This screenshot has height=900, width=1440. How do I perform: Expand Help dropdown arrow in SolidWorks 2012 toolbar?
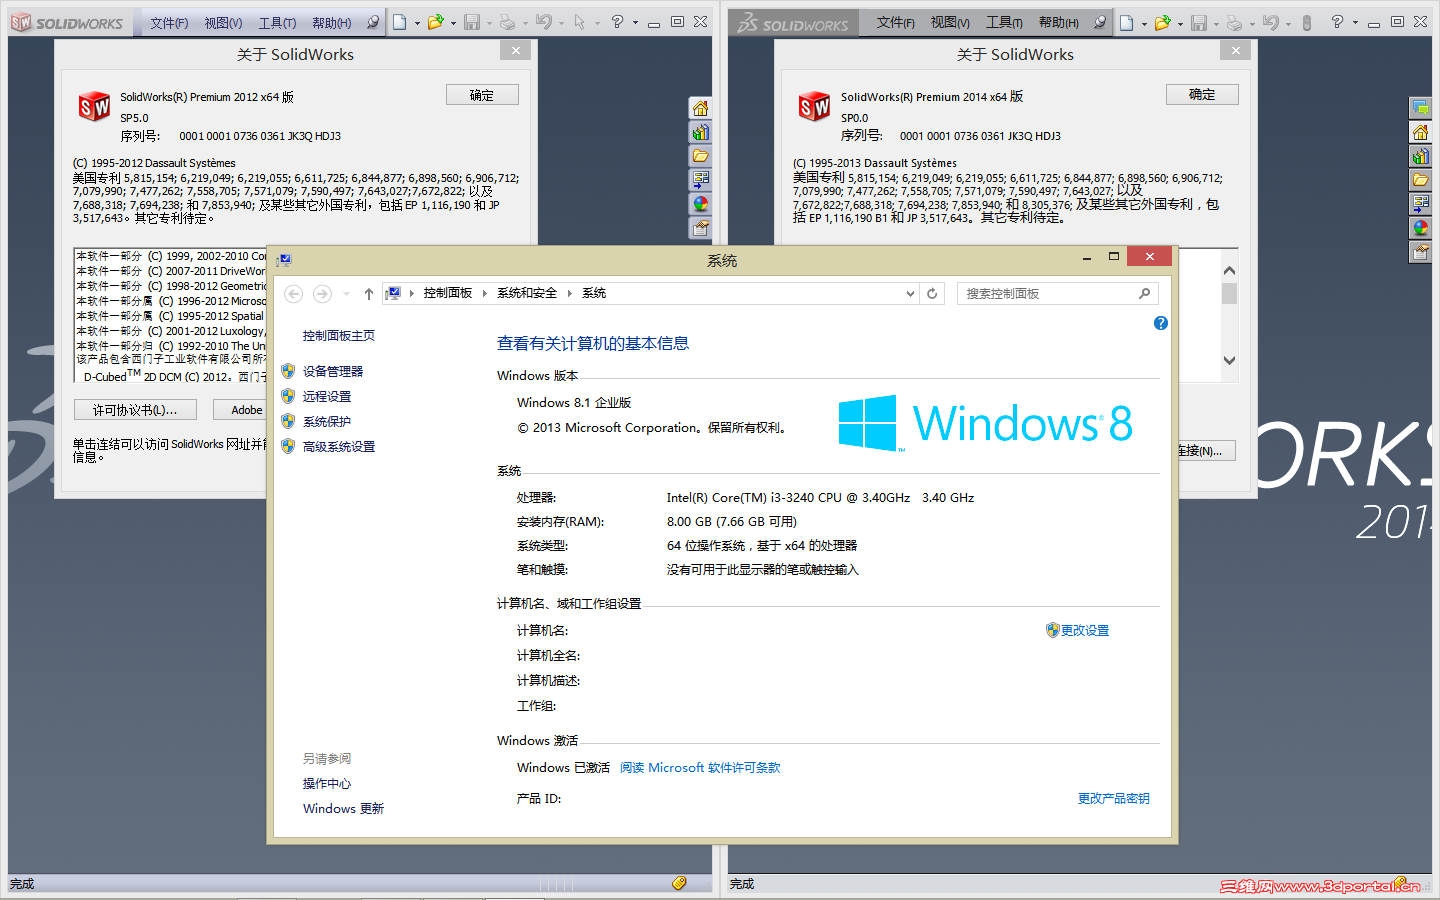pyautogui.click(x=635, y=23)
